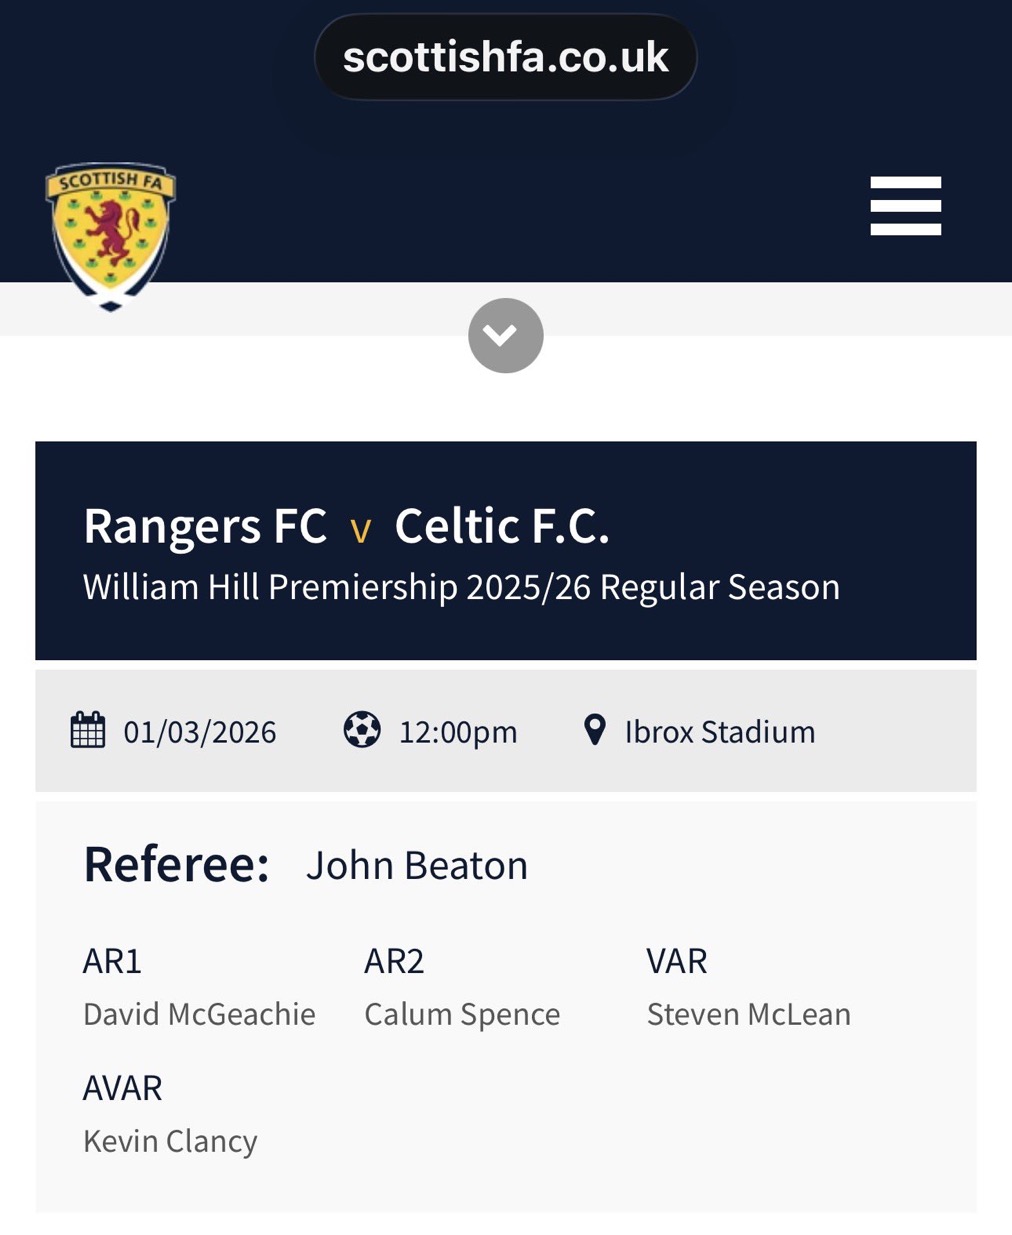Screen dimensions: 1012x1235
Task: Click the location pin icon
Action: 595,730
